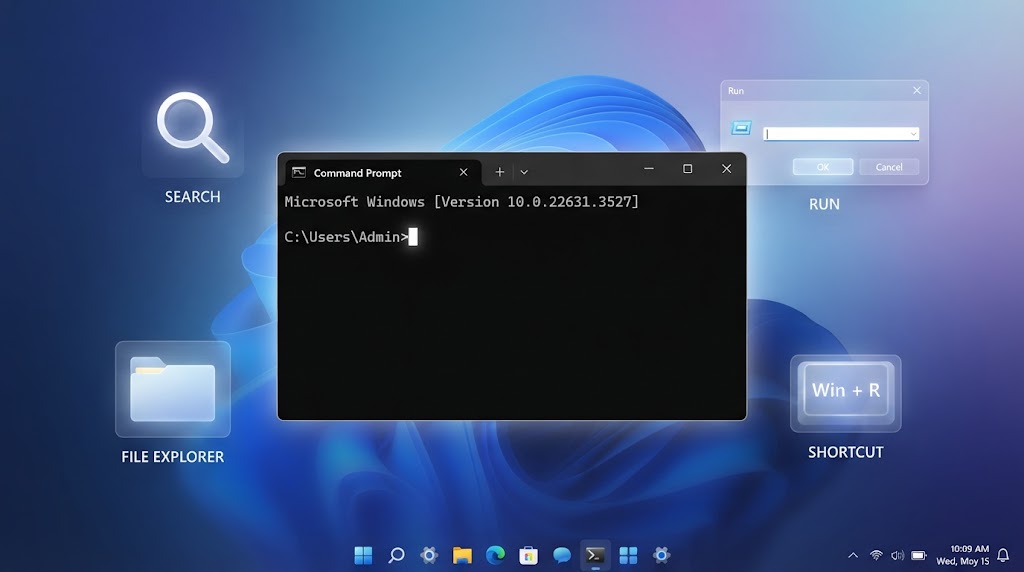Click OK in the Run dialog
This screenshot has width=1024, height=572.
pyautogui.click(x=823, y=167)
